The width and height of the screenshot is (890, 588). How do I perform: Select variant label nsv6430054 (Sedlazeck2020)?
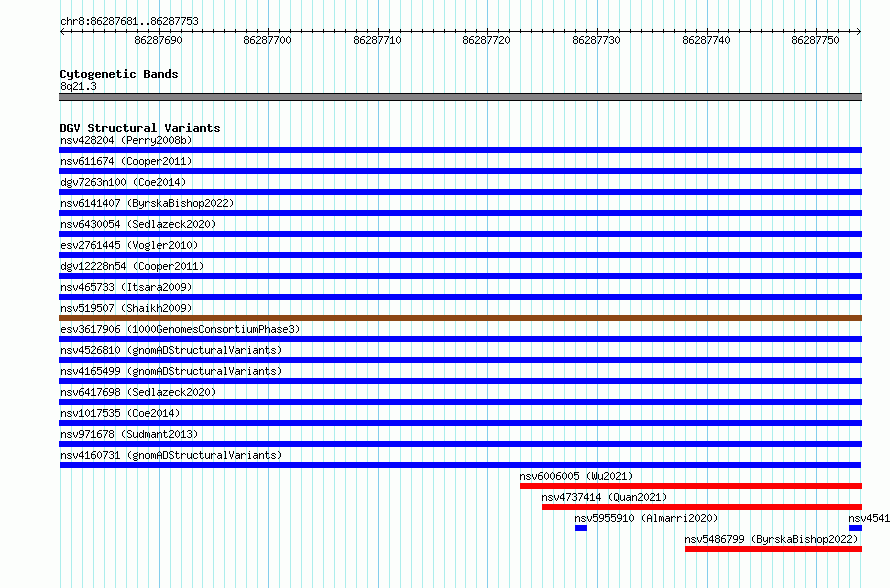(x=138, y=224)
